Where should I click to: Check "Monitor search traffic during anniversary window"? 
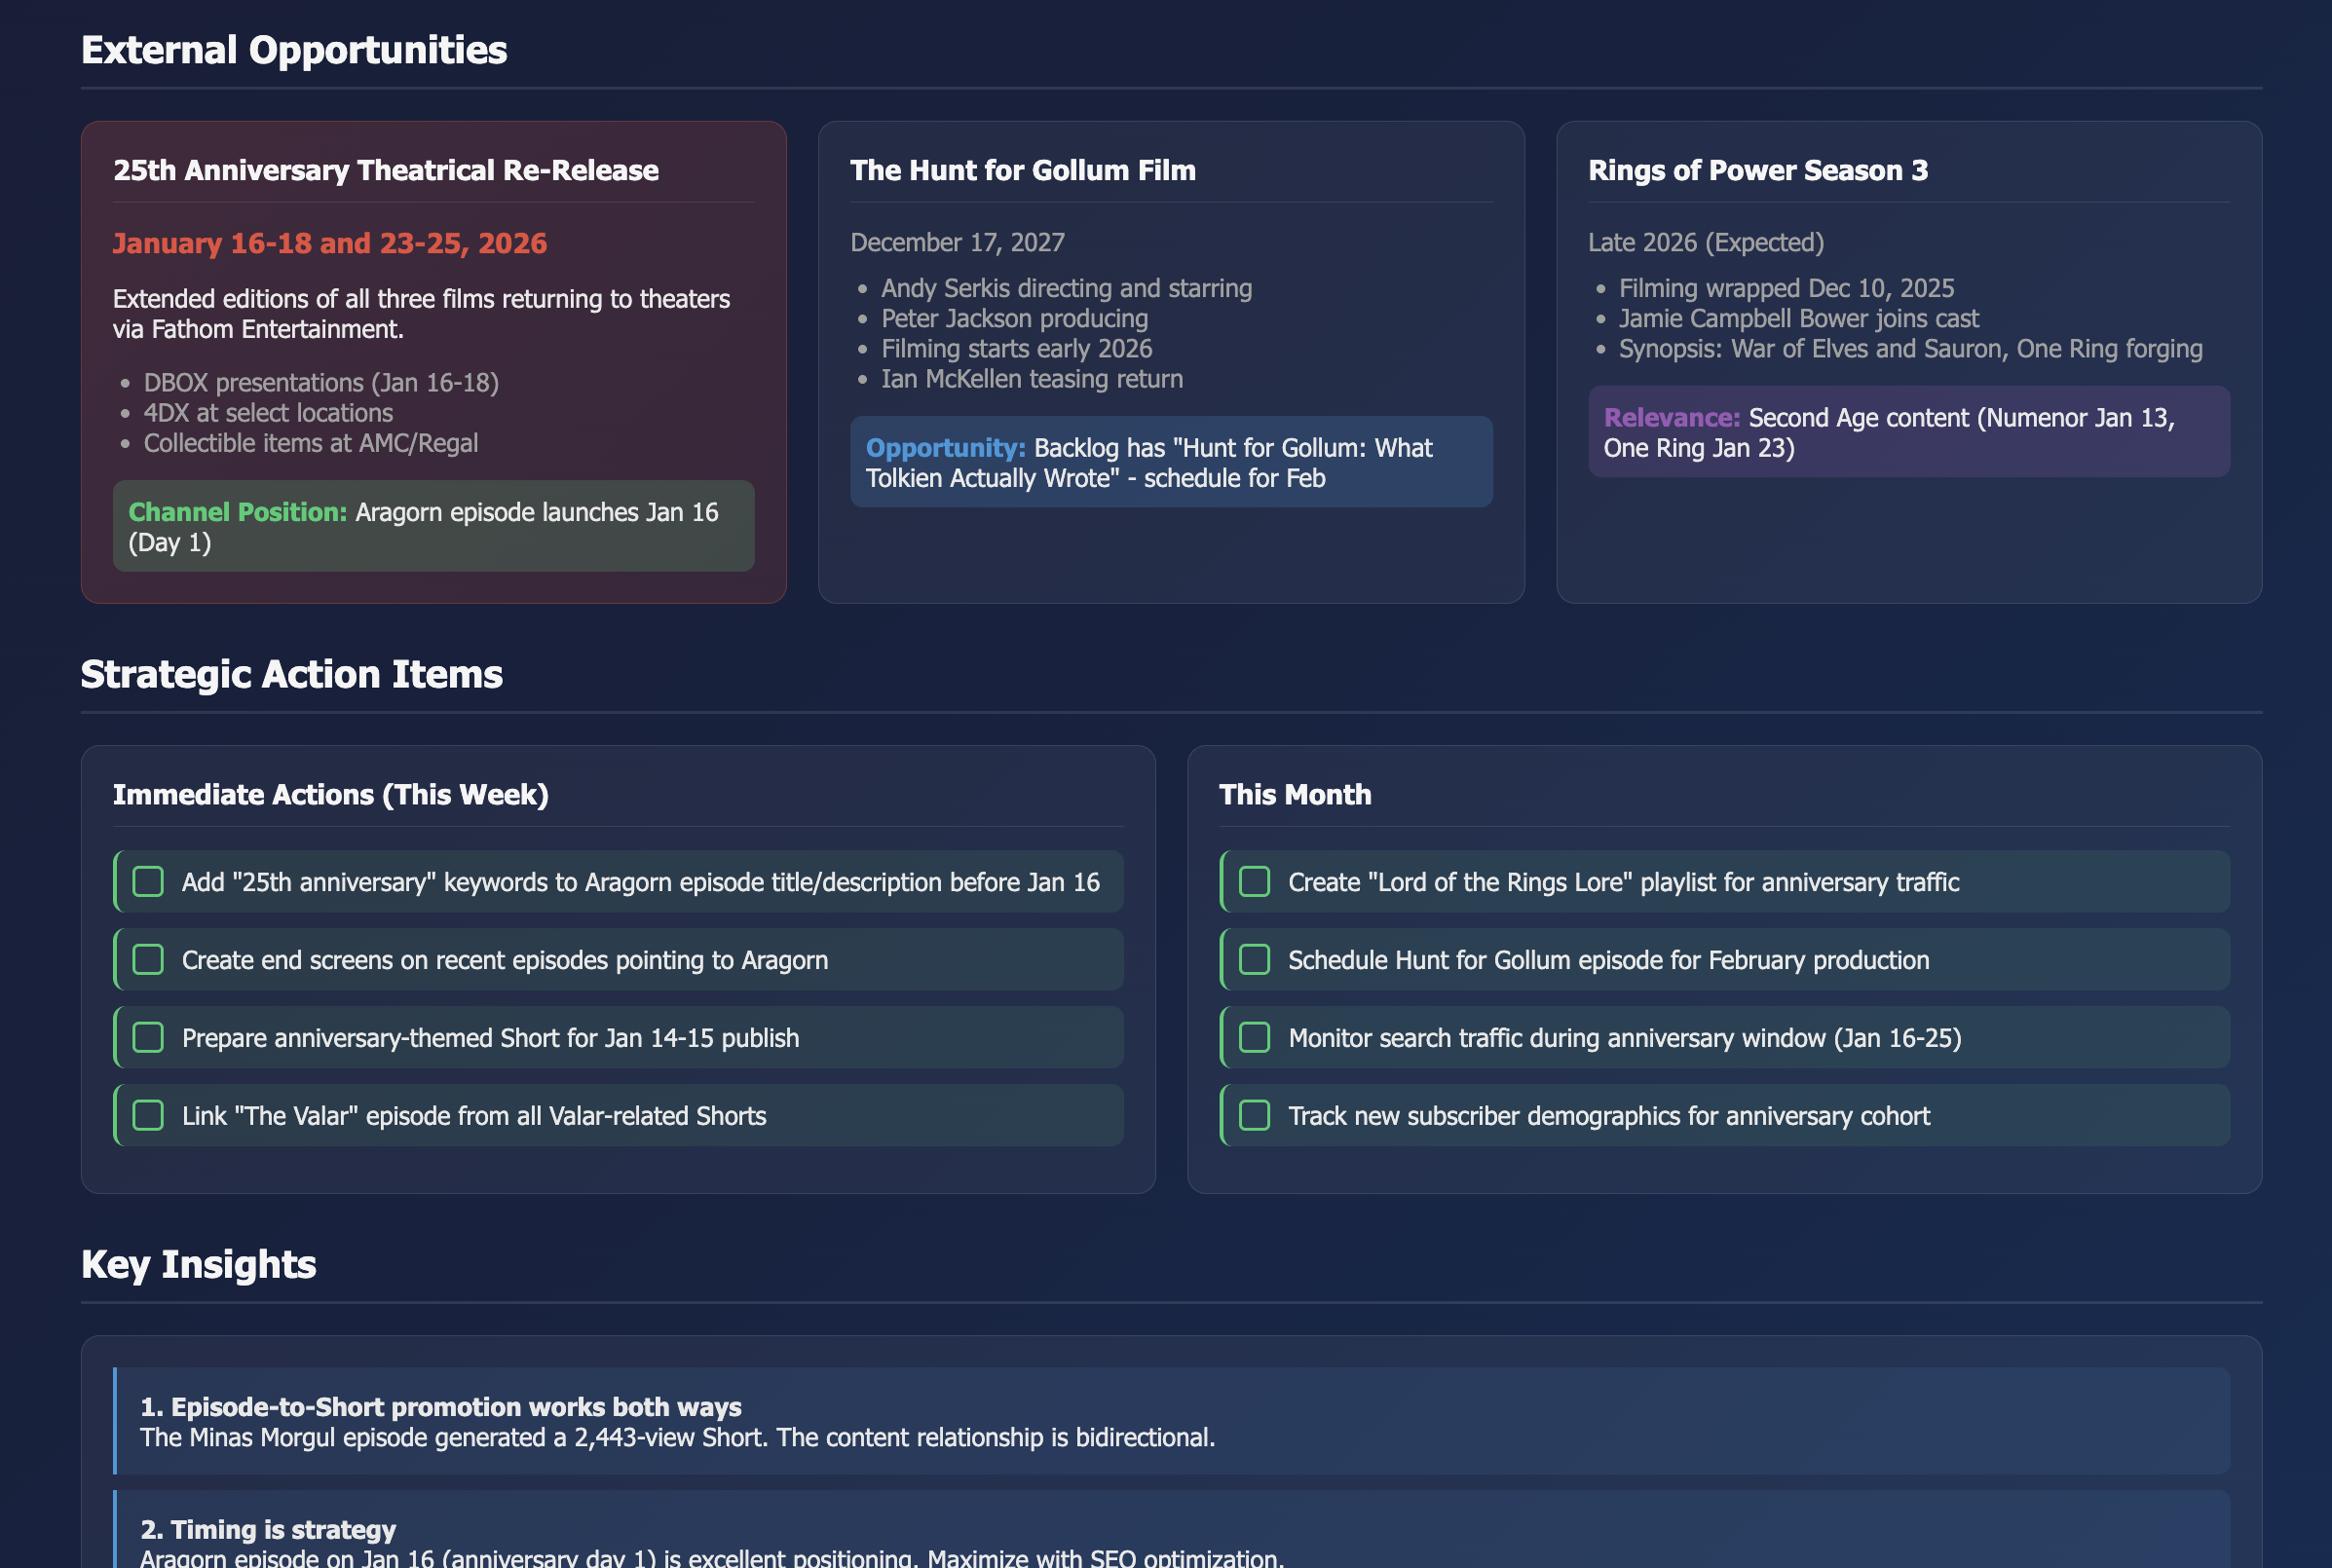[1254, 1037]
